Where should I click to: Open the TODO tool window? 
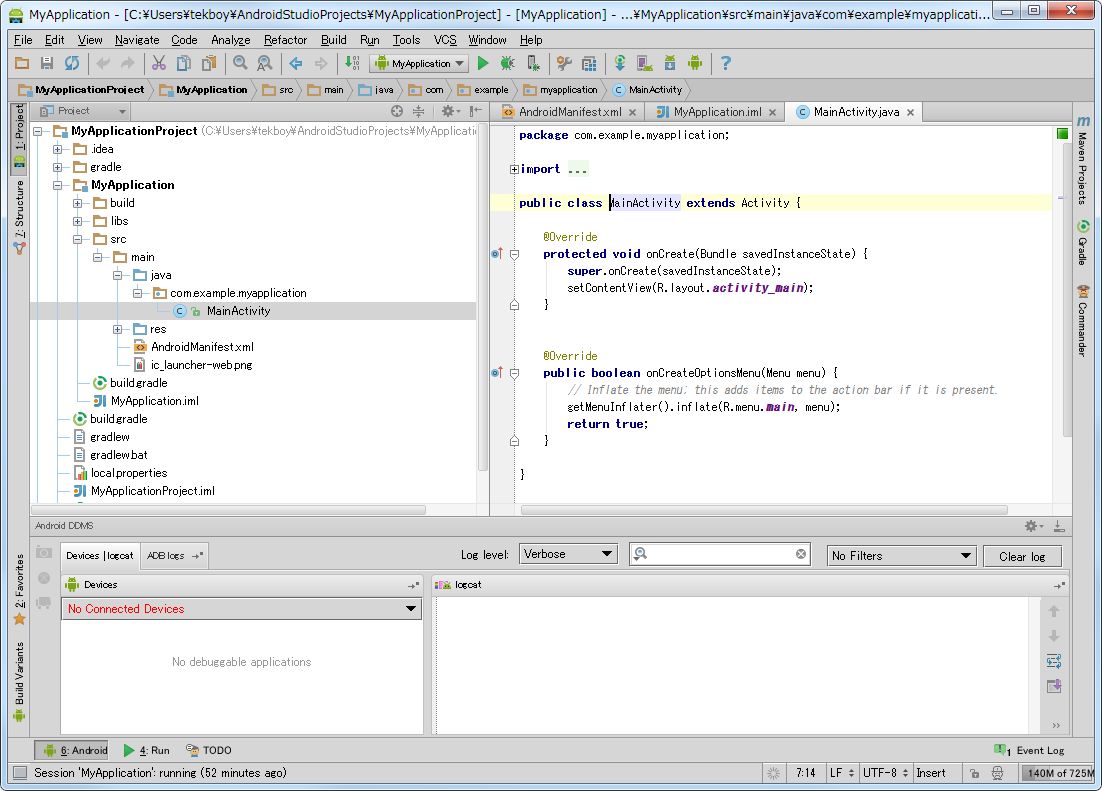point(209,750)
